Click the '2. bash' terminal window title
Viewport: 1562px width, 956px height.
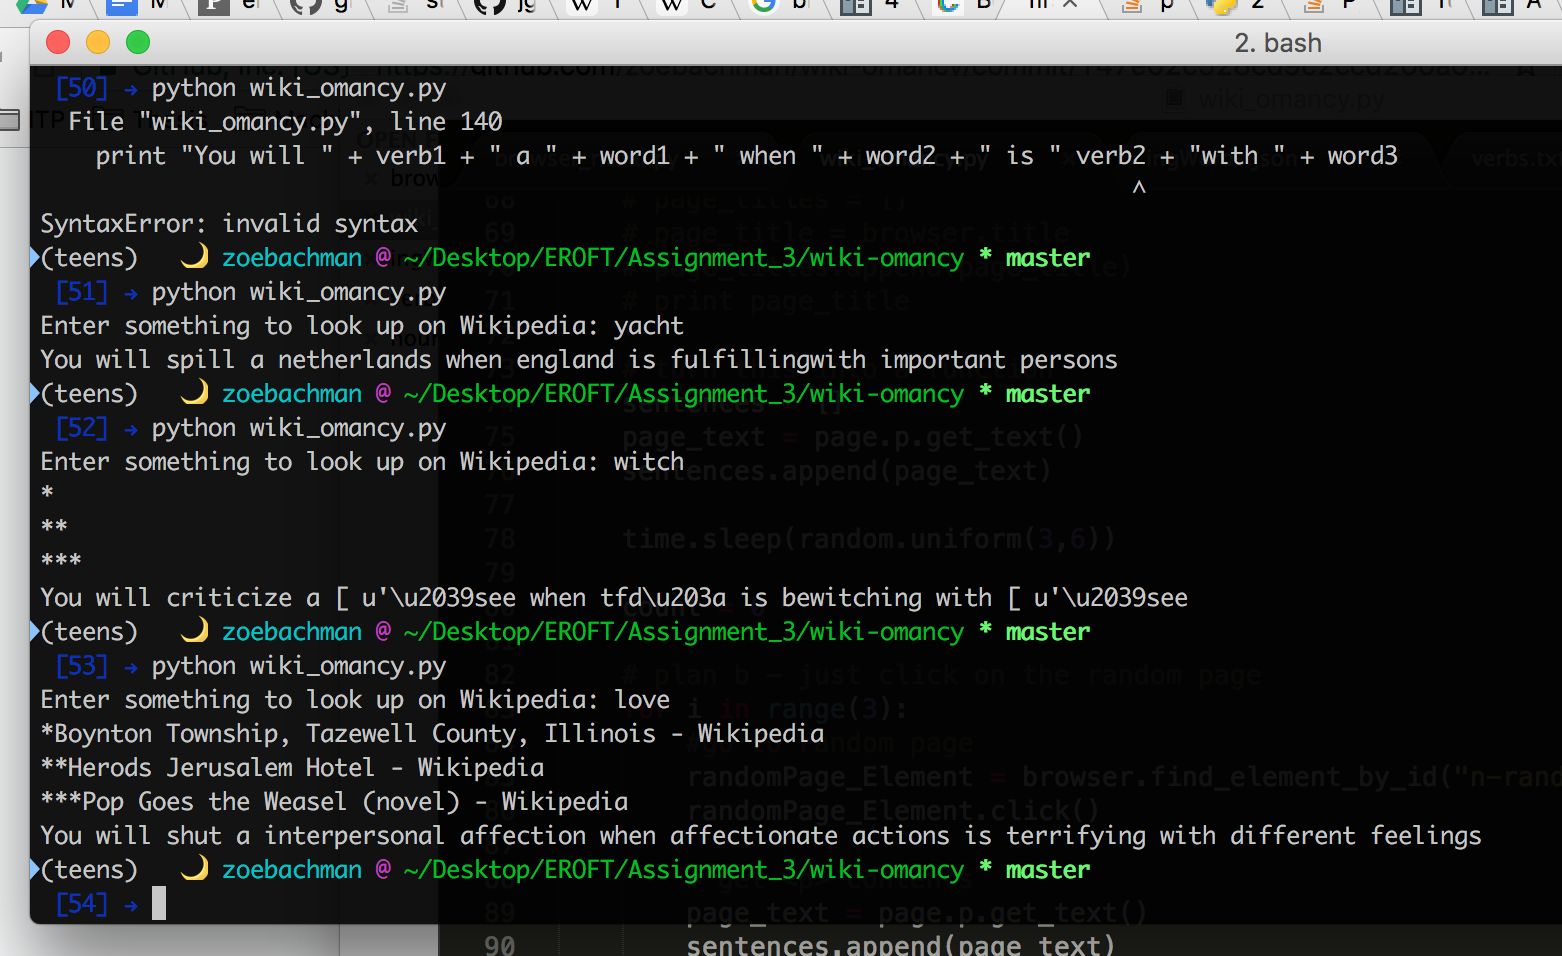coord(1277,43)
